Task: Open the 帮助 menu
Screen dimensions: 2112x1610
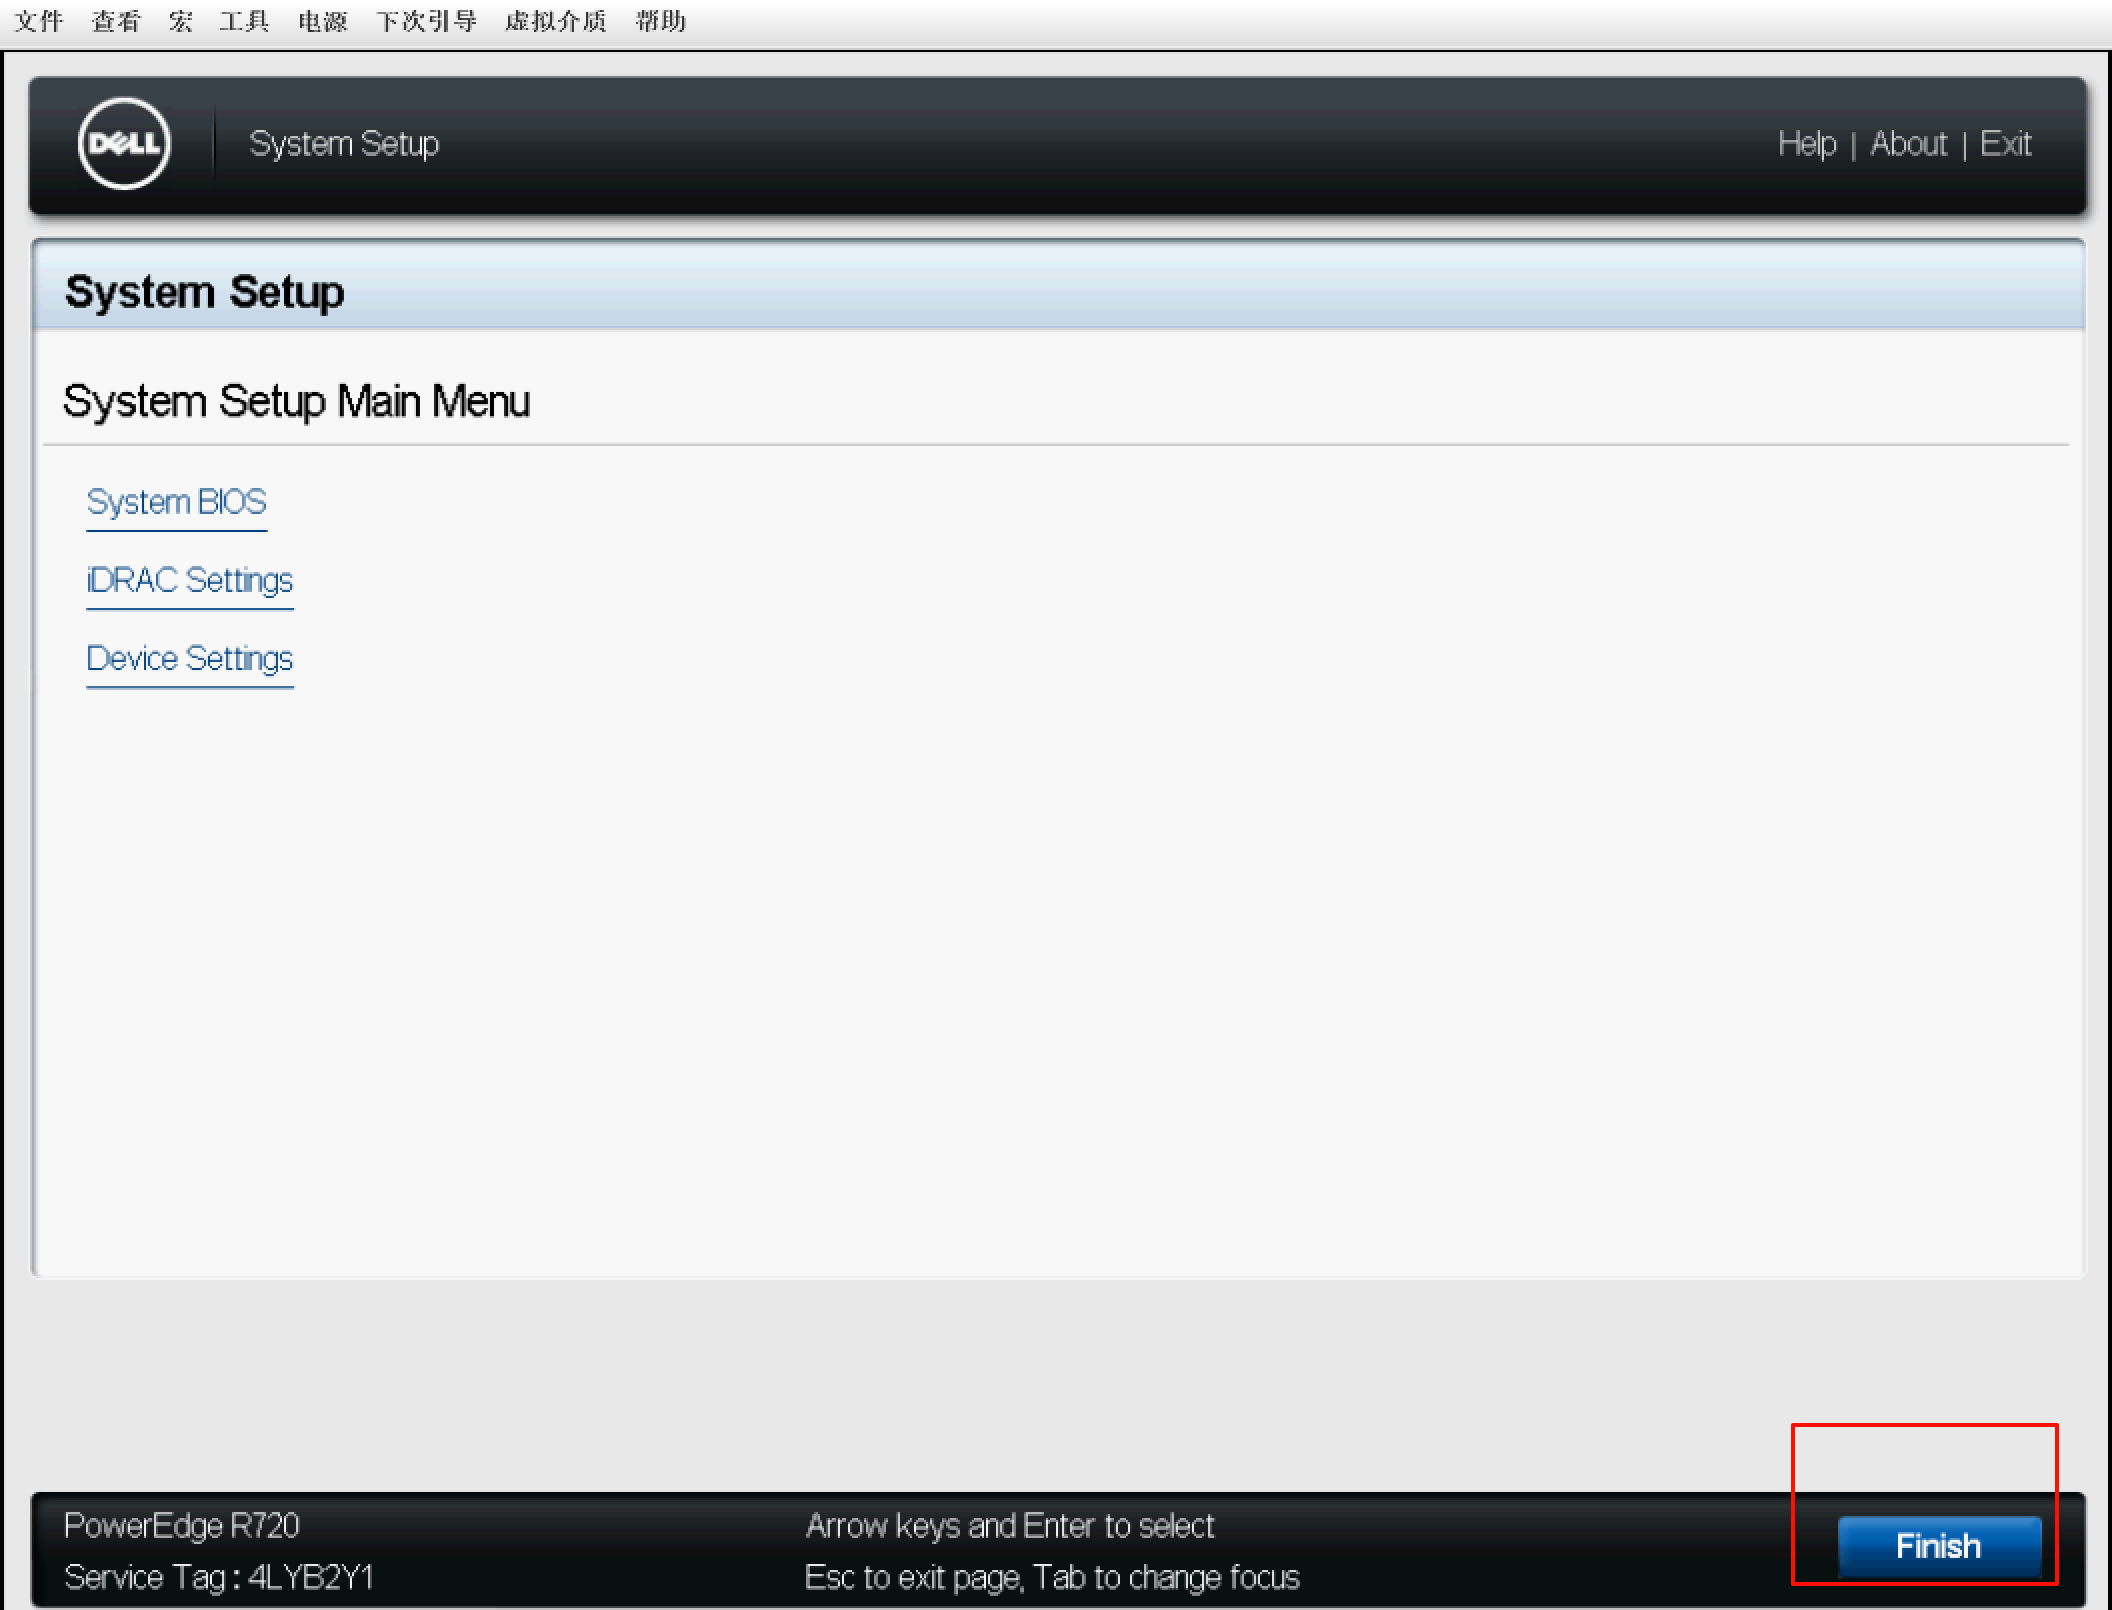Action: pyautogui.click(x=660, y=20)
